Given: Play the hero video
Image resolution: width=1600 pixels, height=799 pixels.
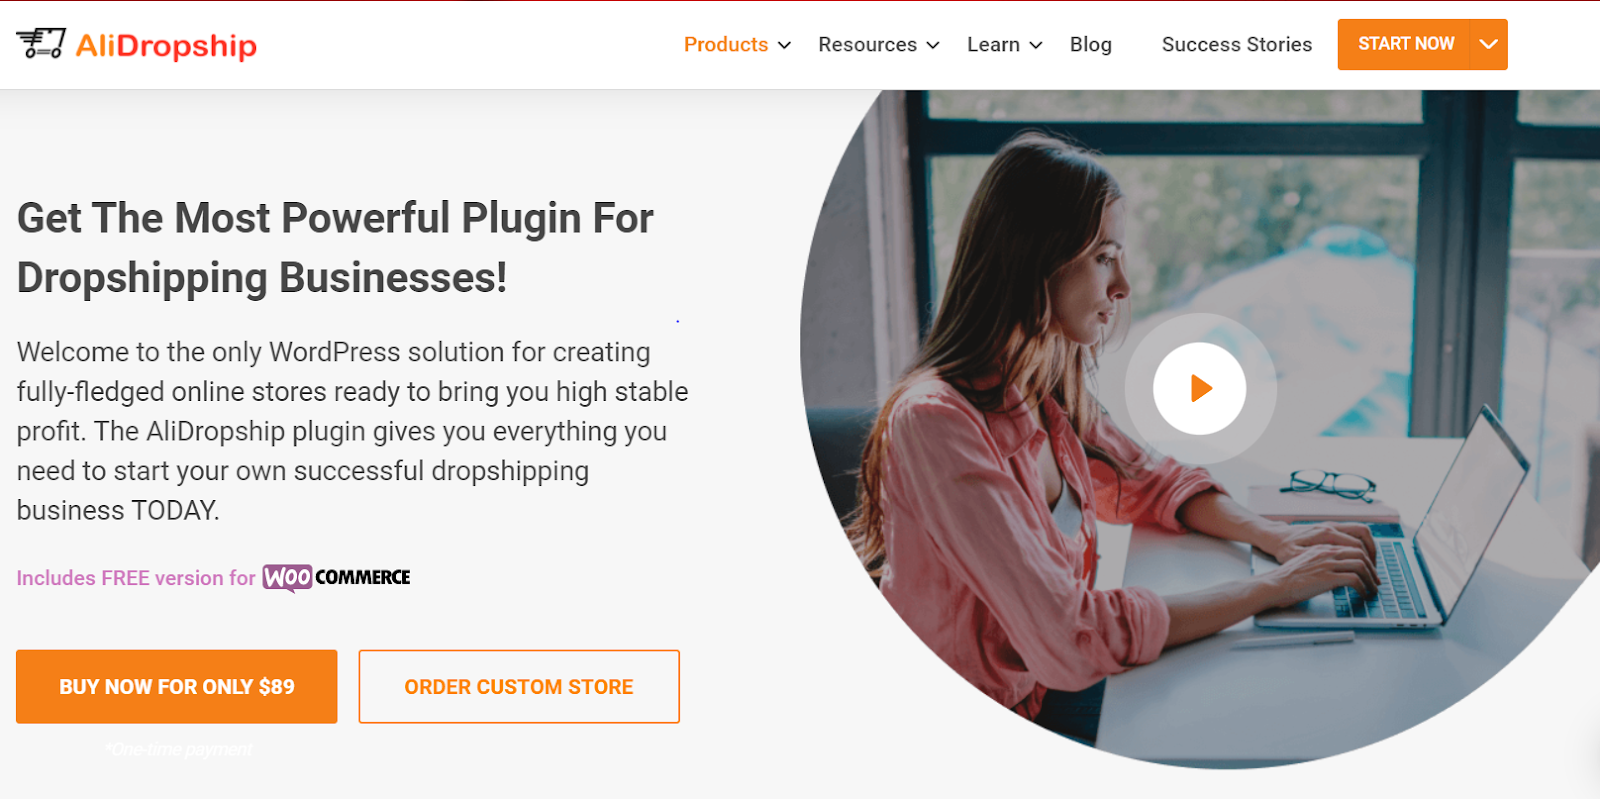Looking at the screenshot, I should click(1200, 388).
